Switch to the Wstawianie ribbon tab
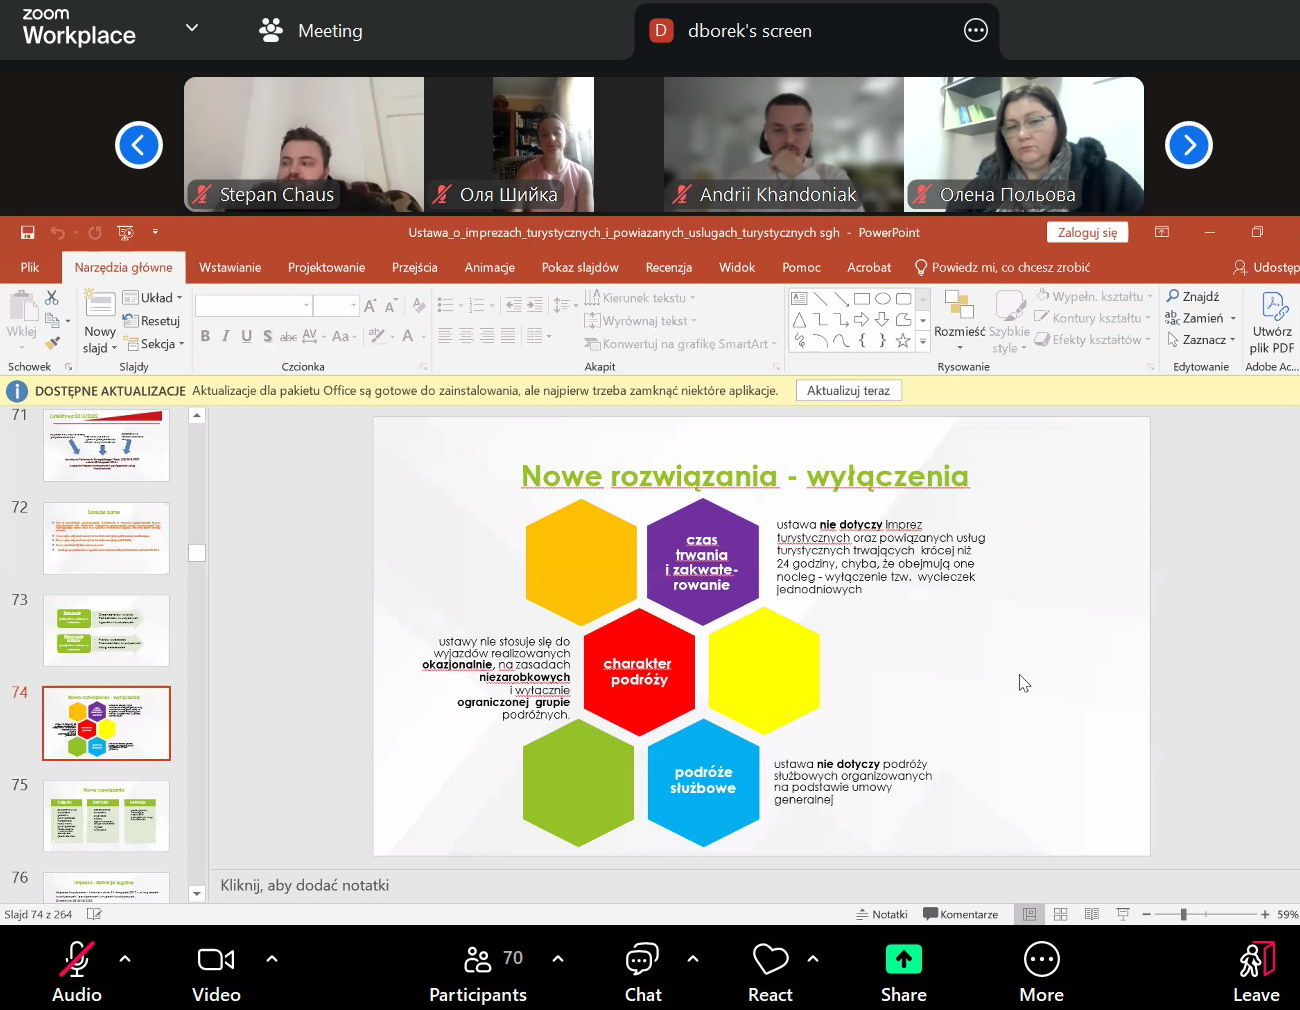The height and width of the screenshot is (1010, 1300). click(230, 267)
